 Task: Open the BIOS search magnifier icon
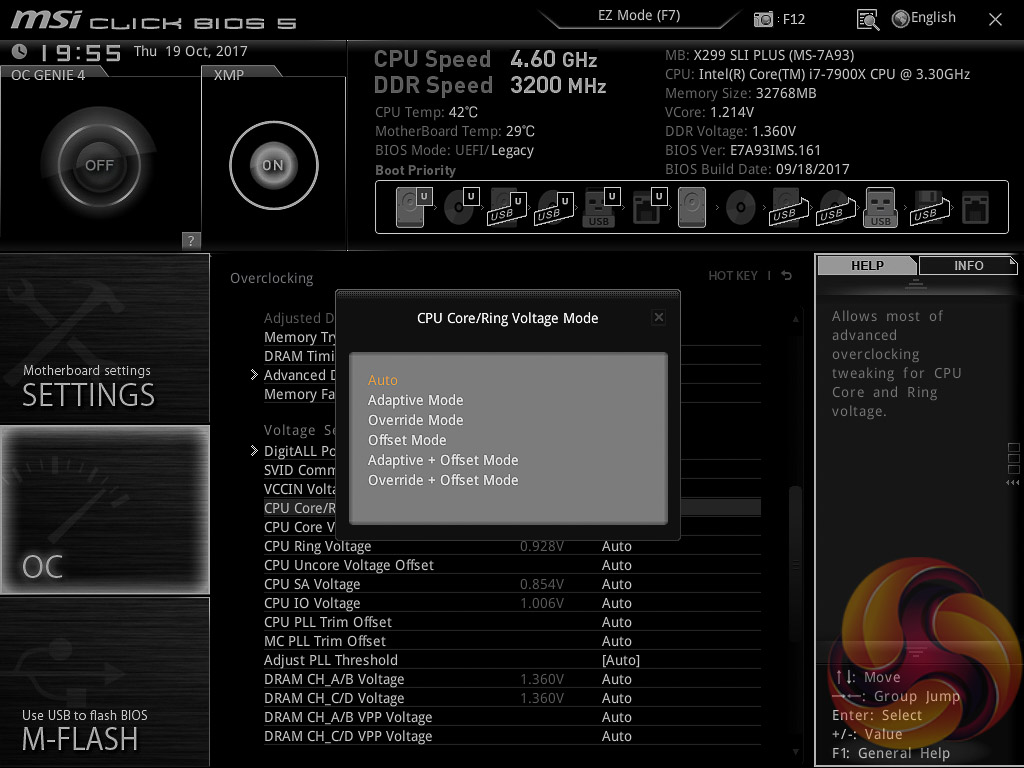[x=867, y=20]
